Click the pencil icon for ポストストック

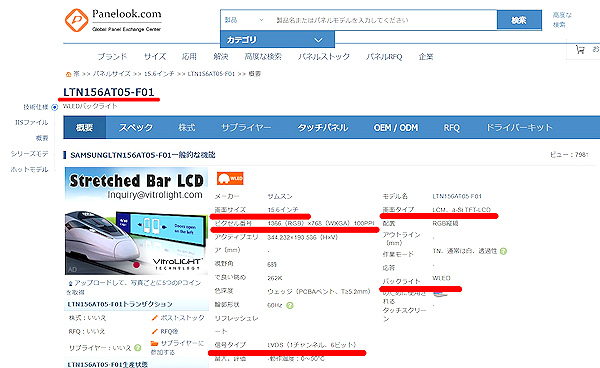[155, 318]
